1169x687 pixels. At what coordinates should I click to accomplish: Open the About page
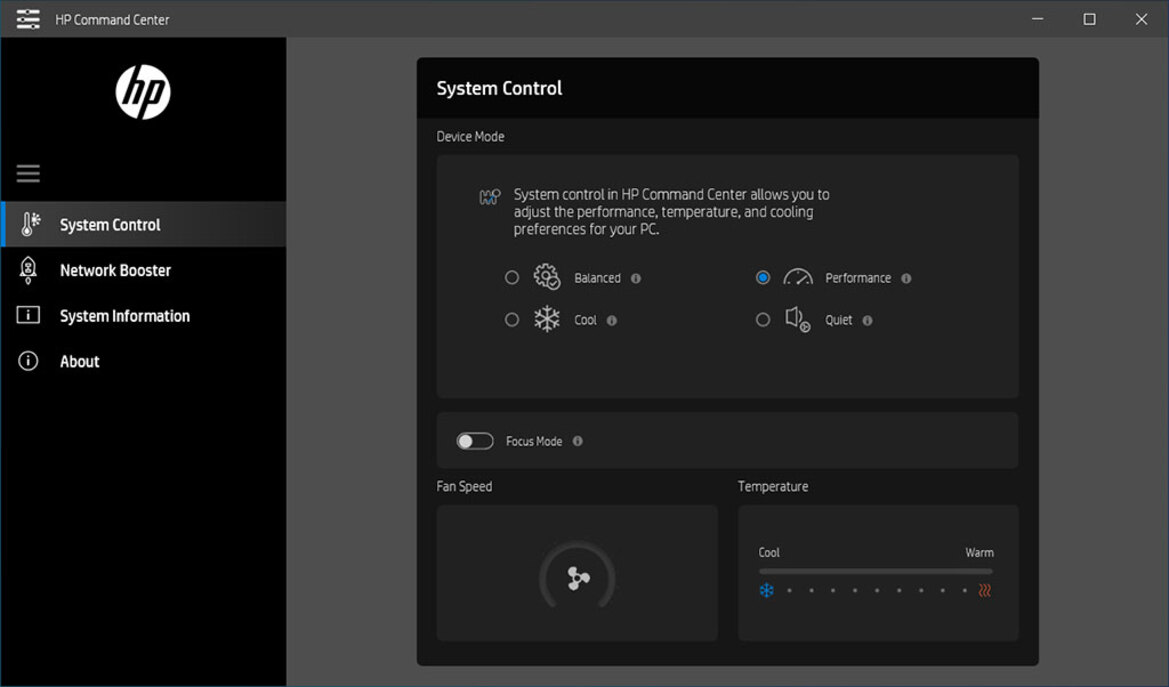143,361
